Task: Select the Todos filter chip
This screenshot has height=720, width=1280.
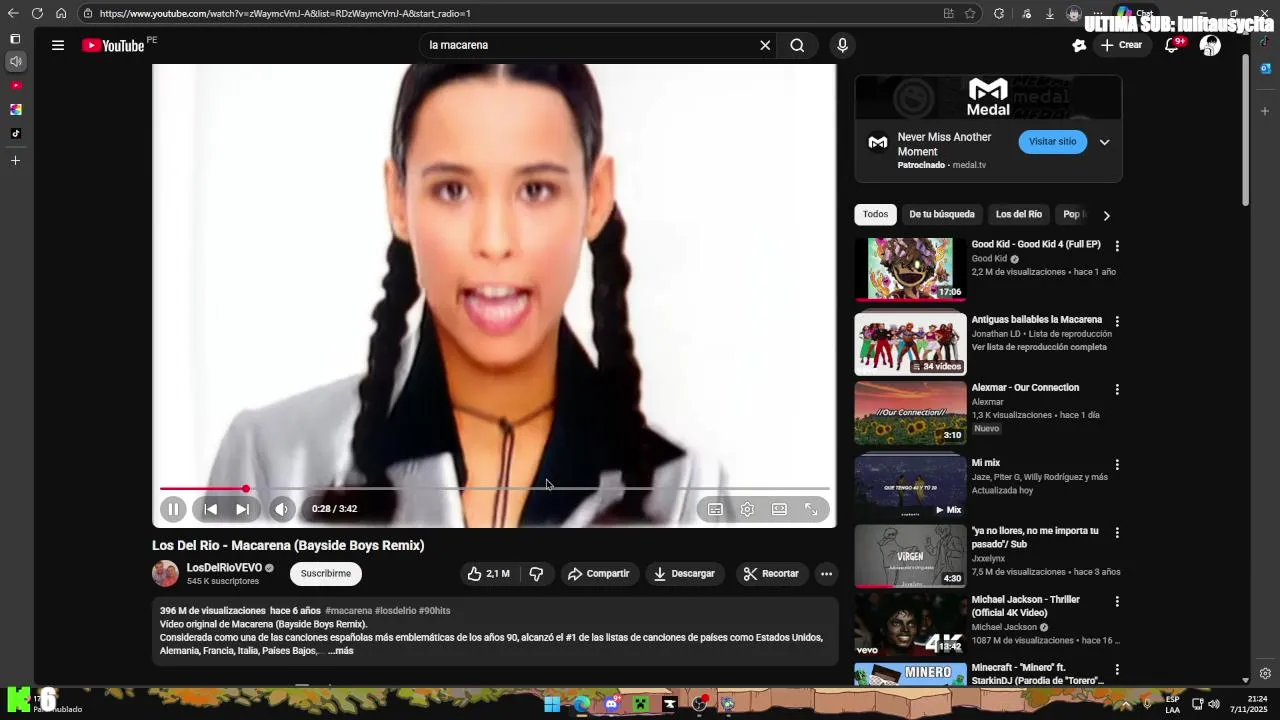Action: (x=875, y=215)
